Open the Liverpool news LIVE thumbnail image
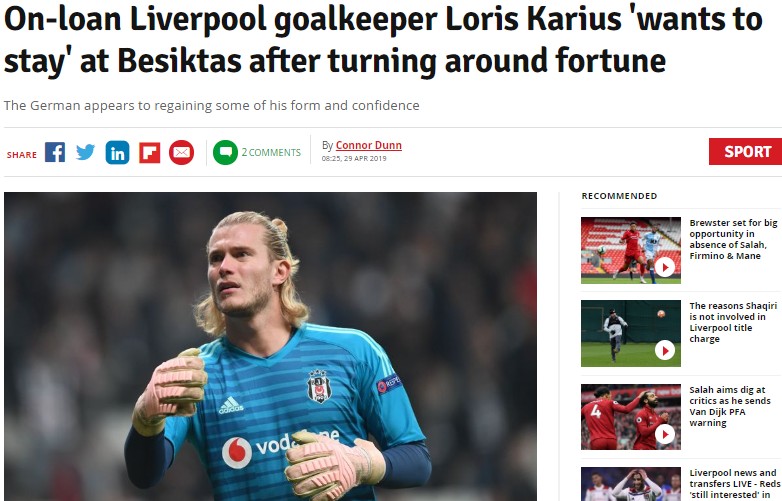Image resolution: width=782 pixels, height=501 pixels. (630, 484)
